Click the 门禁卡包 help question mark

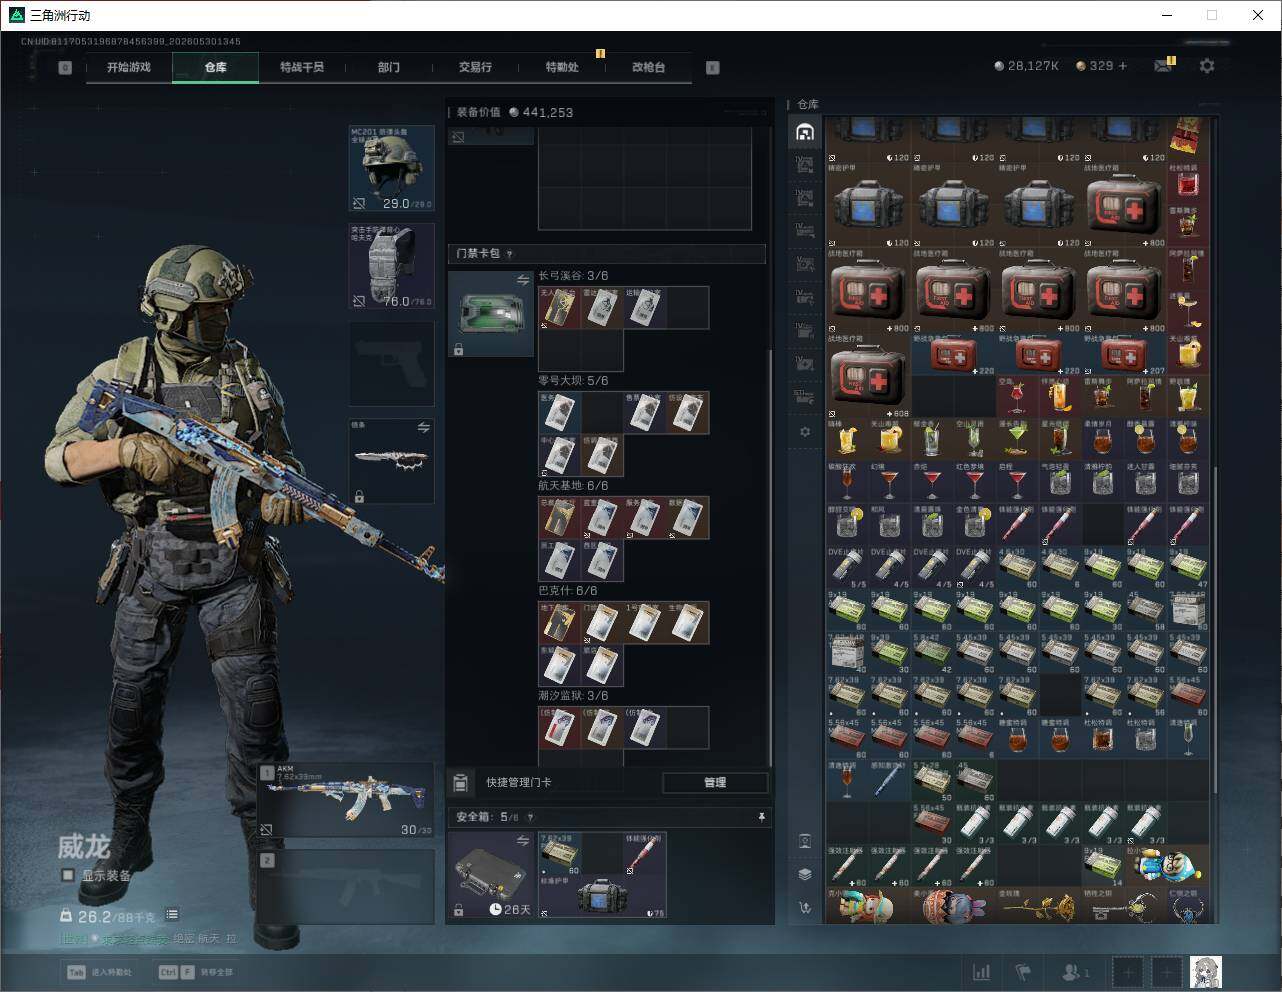[x=510, y=254]
